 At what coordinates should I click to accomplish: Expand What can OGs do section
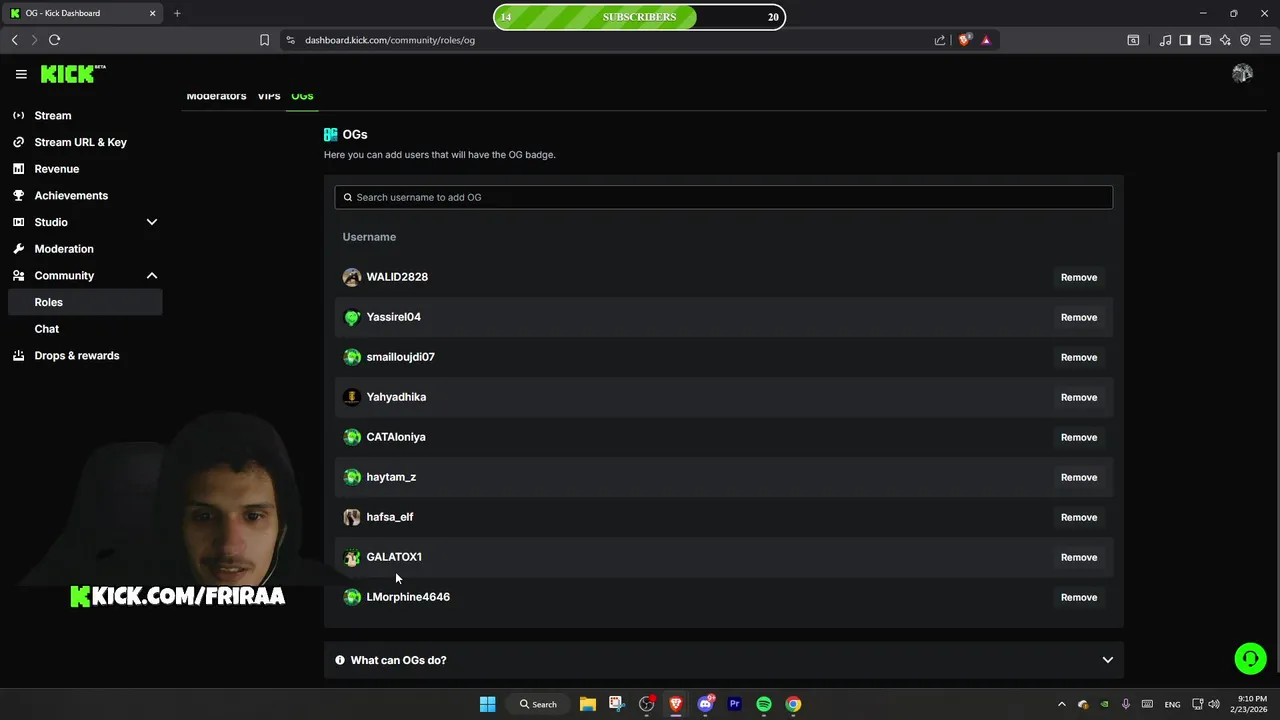[723, 660]
